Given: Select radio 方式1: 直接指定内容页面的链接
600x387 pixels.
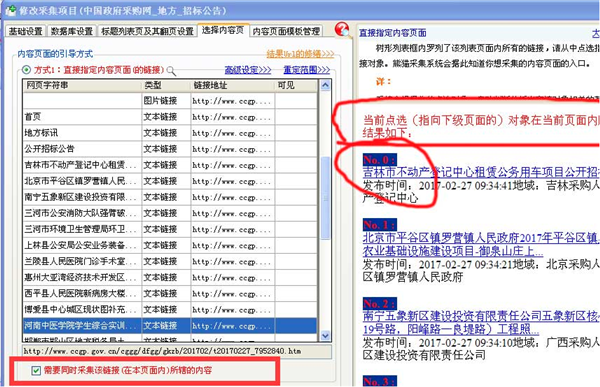Looking at the screenshot, I should pyautogui.click(x=26, y=70).
